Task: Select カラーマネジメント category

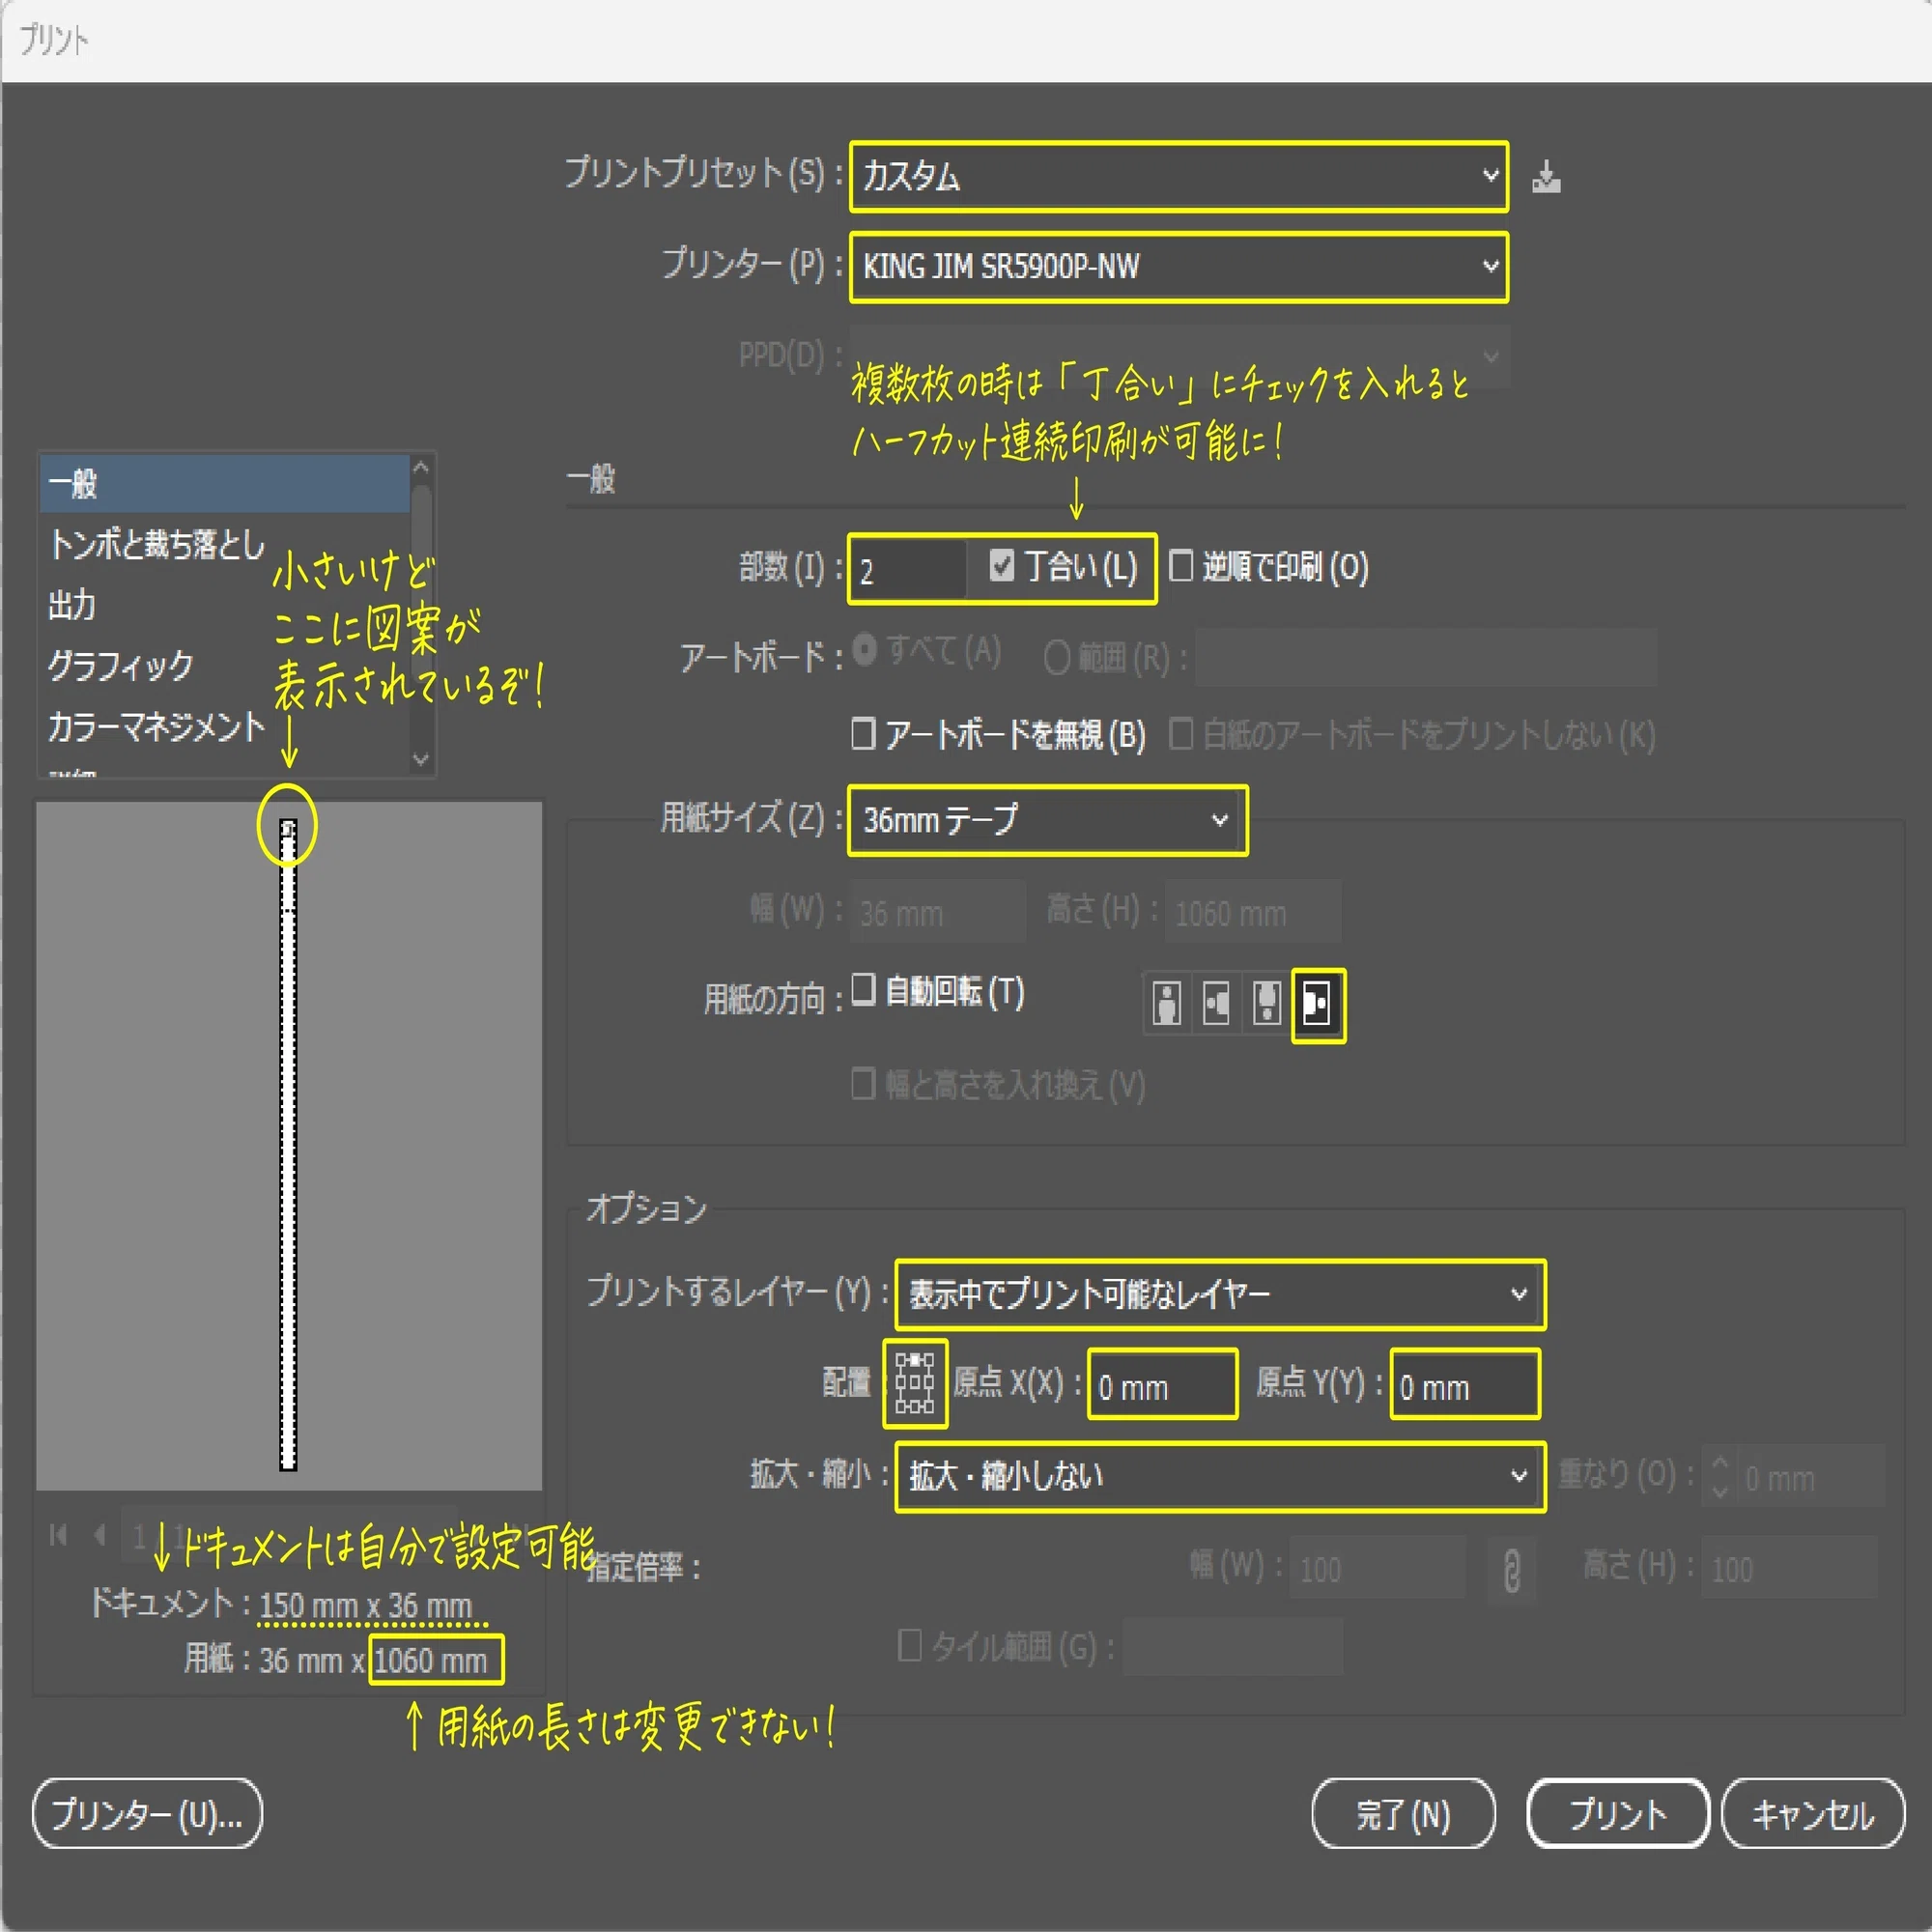Action: 225,727
